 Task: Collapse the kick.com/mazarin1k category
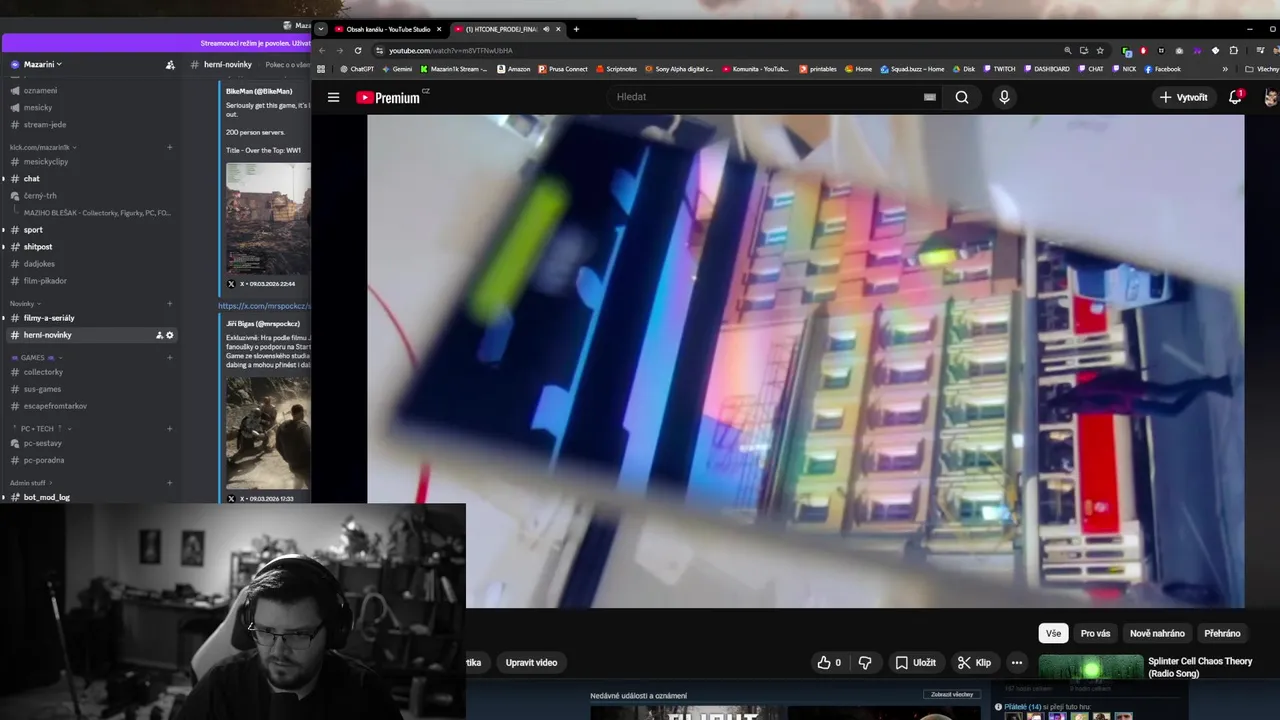click(x=43, y=147)
